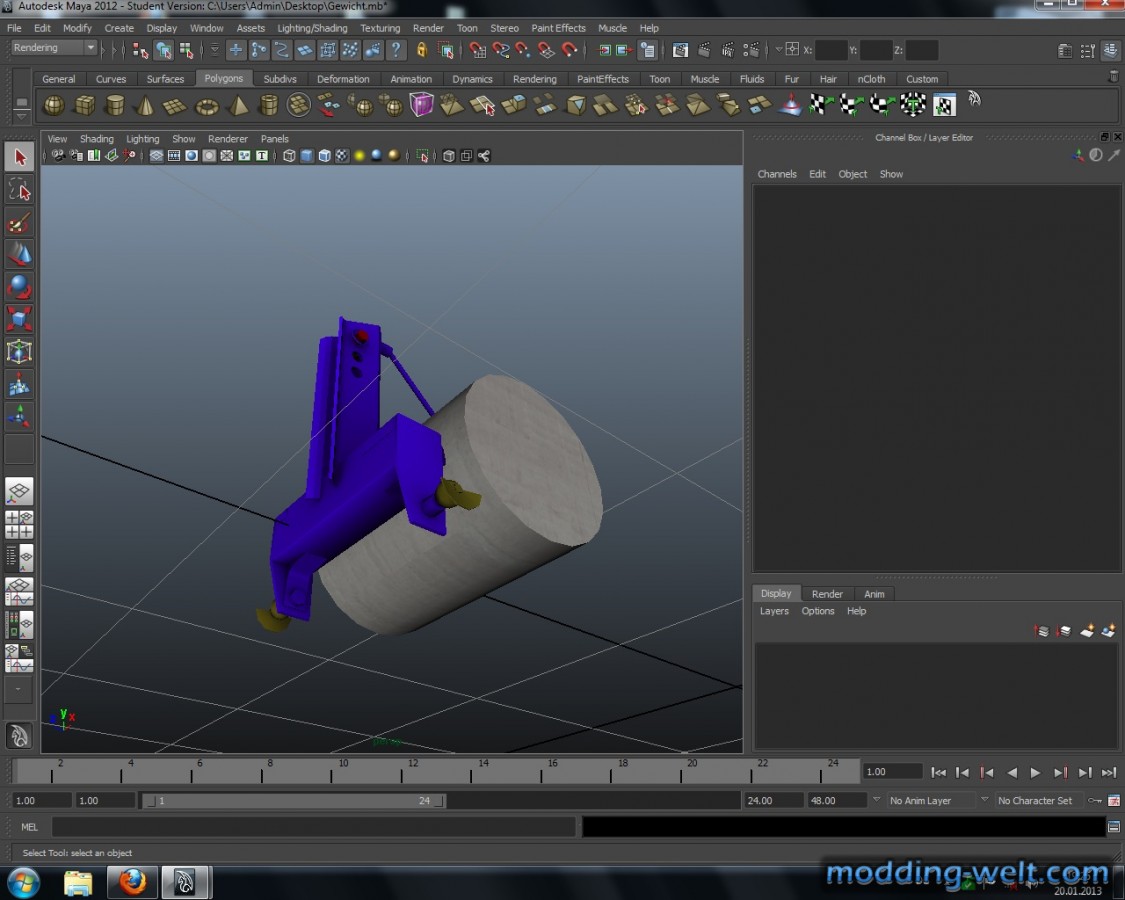Start IPR render from status line
1125x900 pixels.
coord(728,50)
